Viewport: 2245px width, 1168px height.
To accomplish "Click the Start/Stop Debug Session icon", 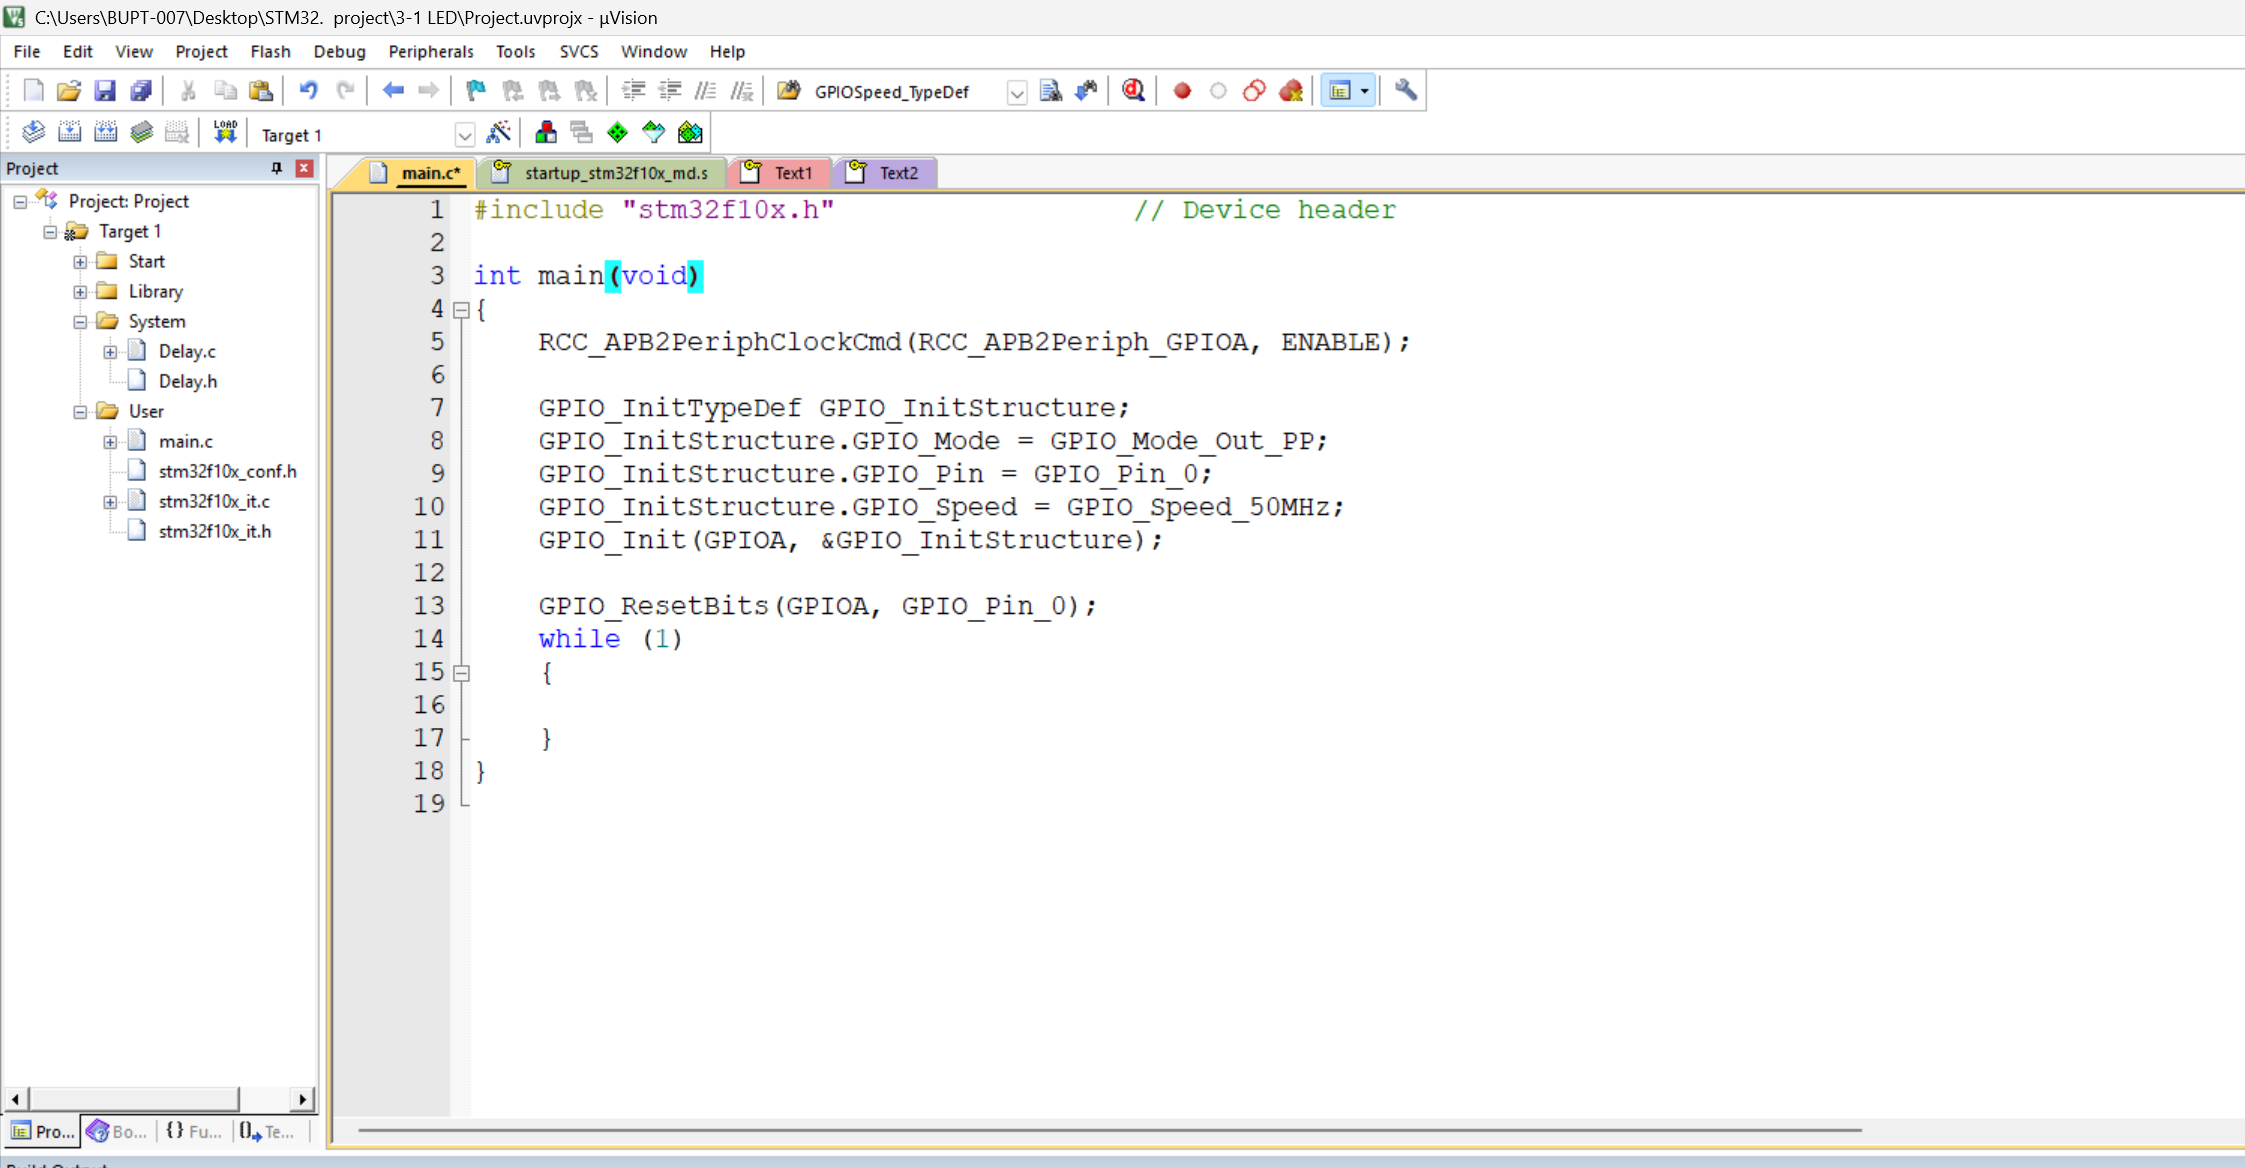I will (x=1133, y=91).
